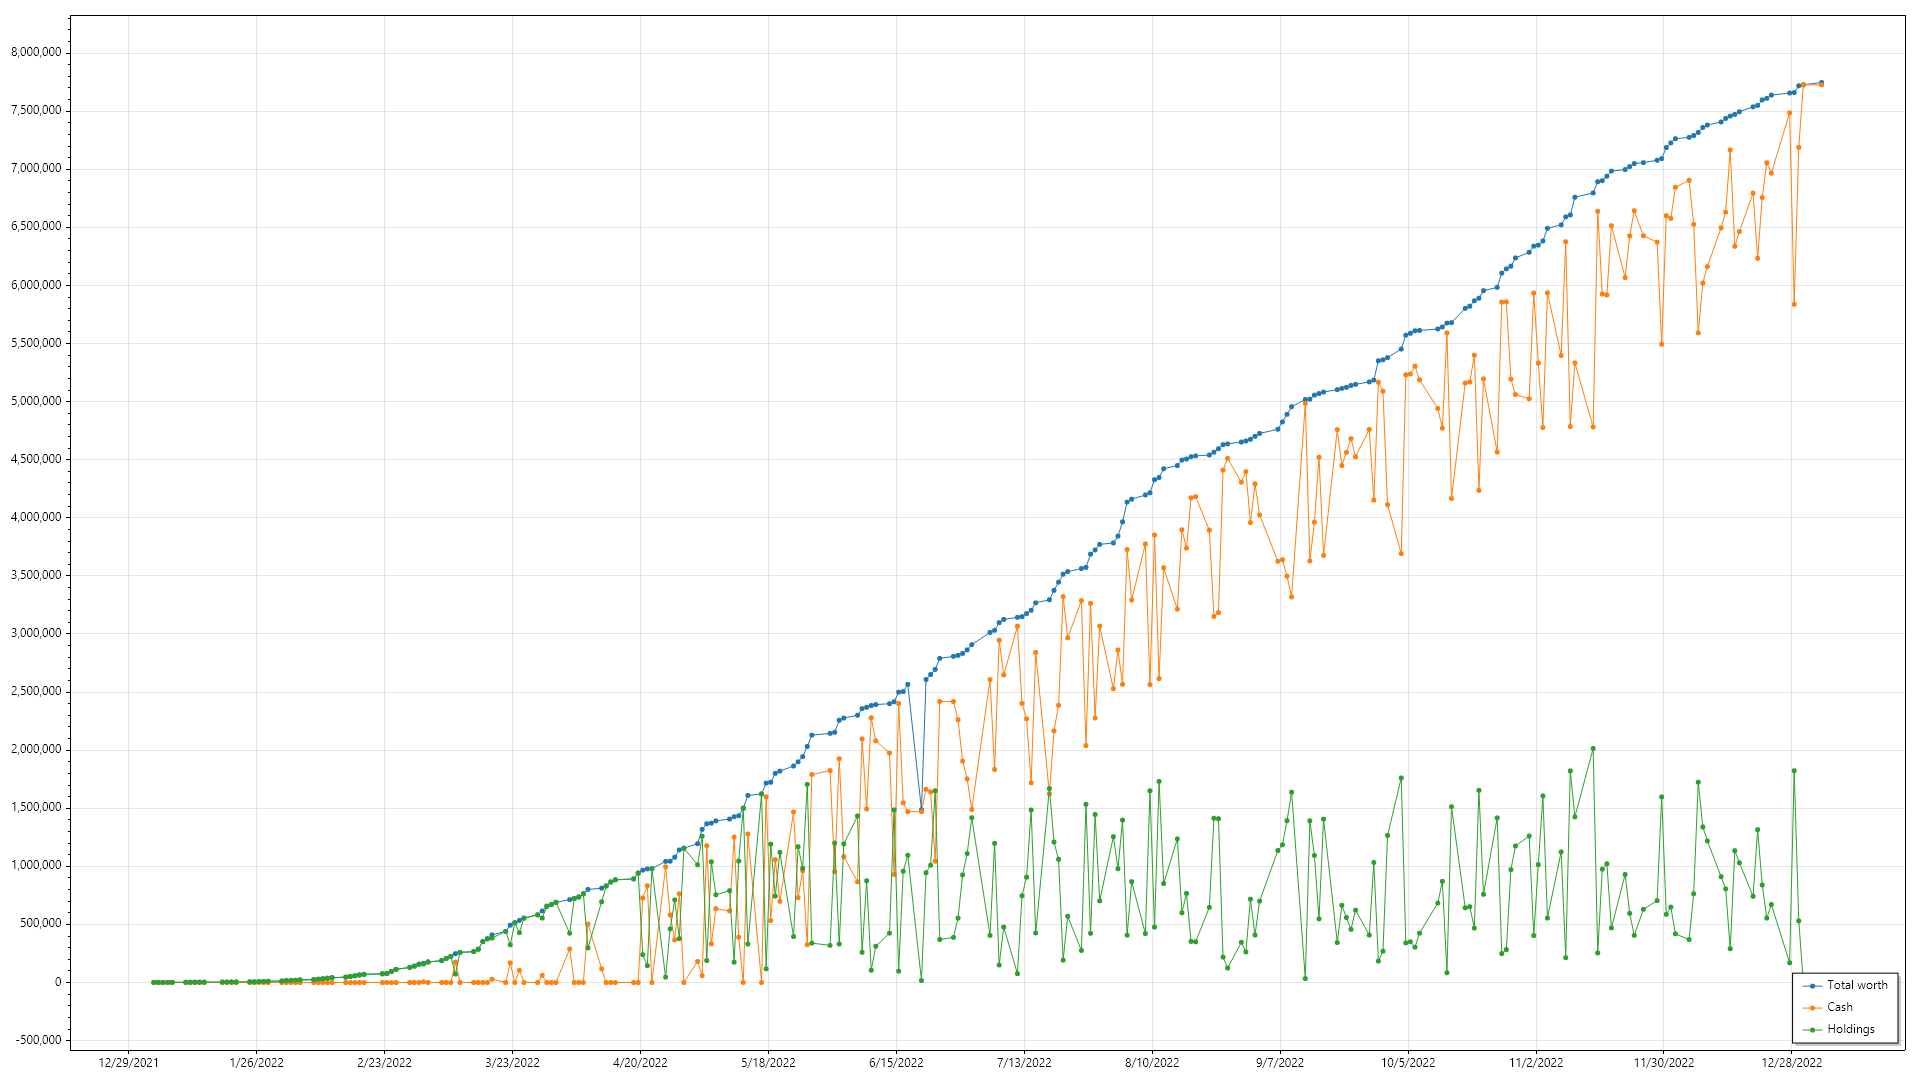Click the blue Total worth legend marker
The image size is (1920, 1080).
coord(1812,986)
